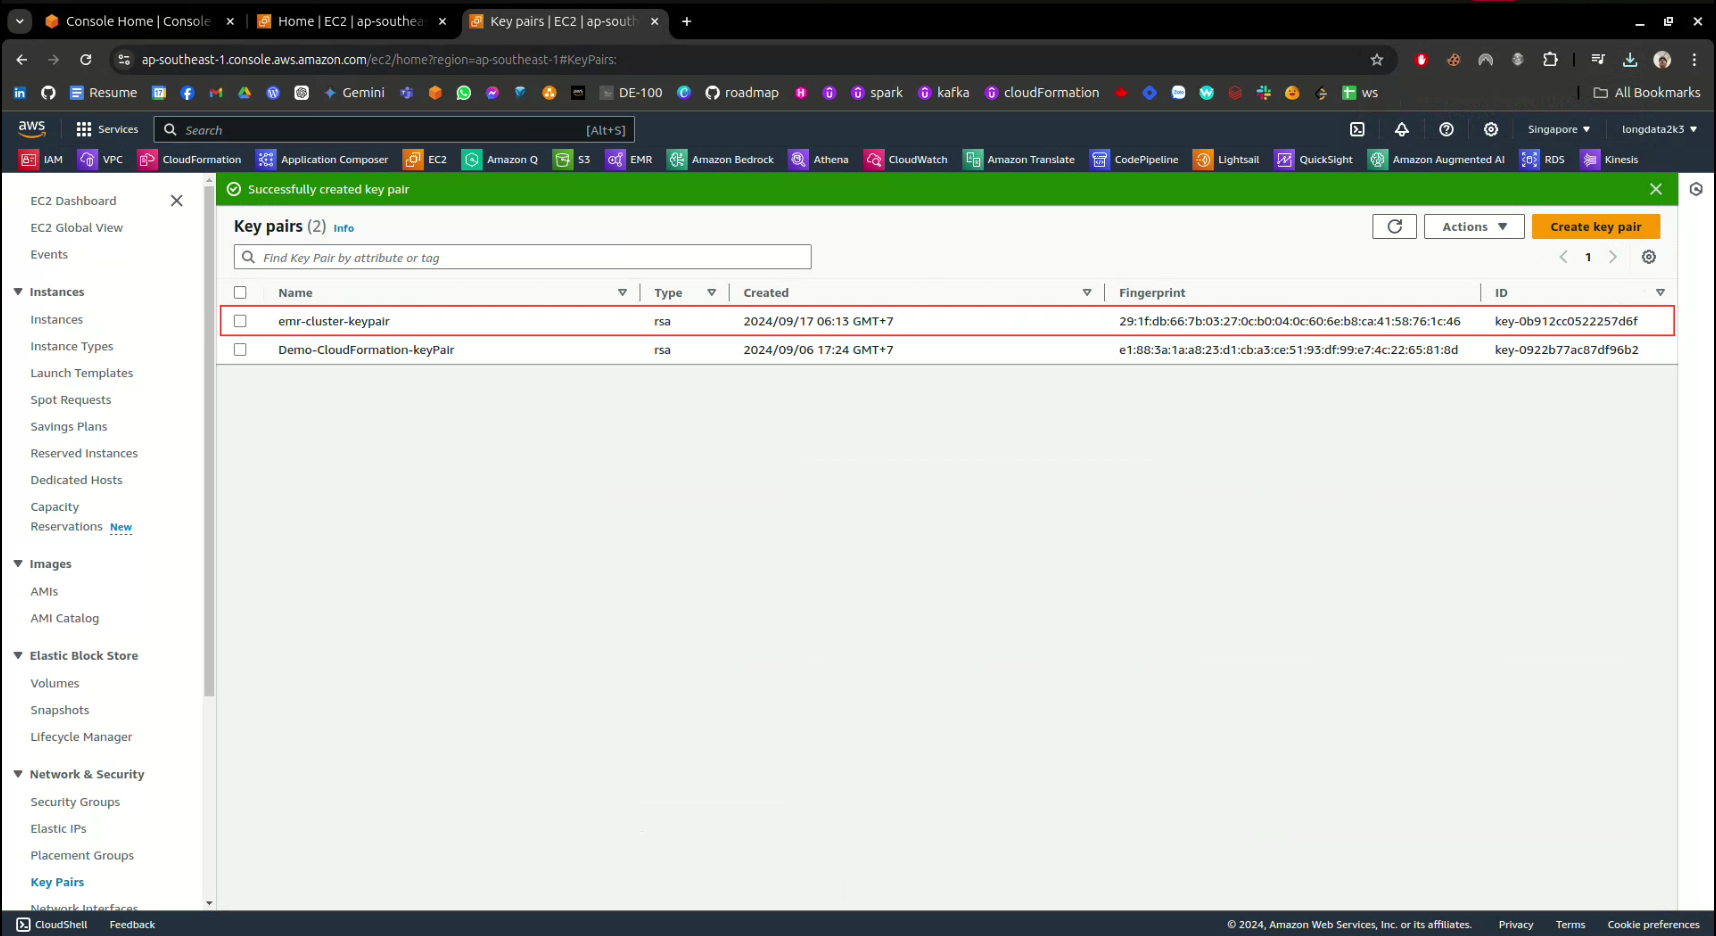Select the Demo-CloudFormation-keyPair checkbox
Screen dimensions: 1716x936
coord(240,350)
